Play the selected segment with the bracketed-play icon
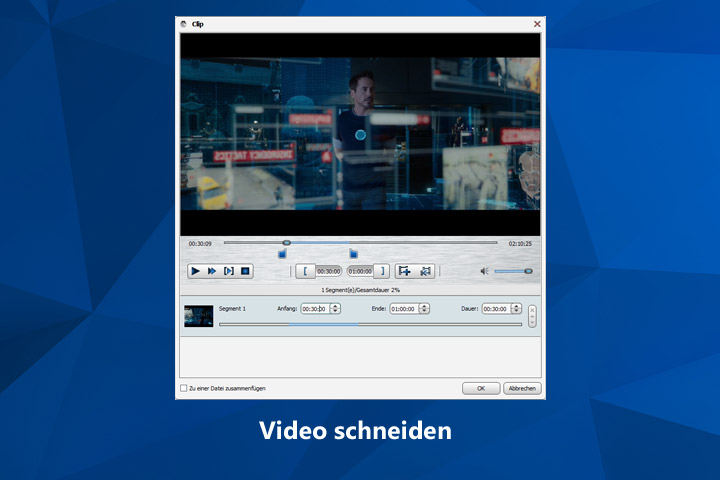The image size is (720, 480). click(228, 271)
